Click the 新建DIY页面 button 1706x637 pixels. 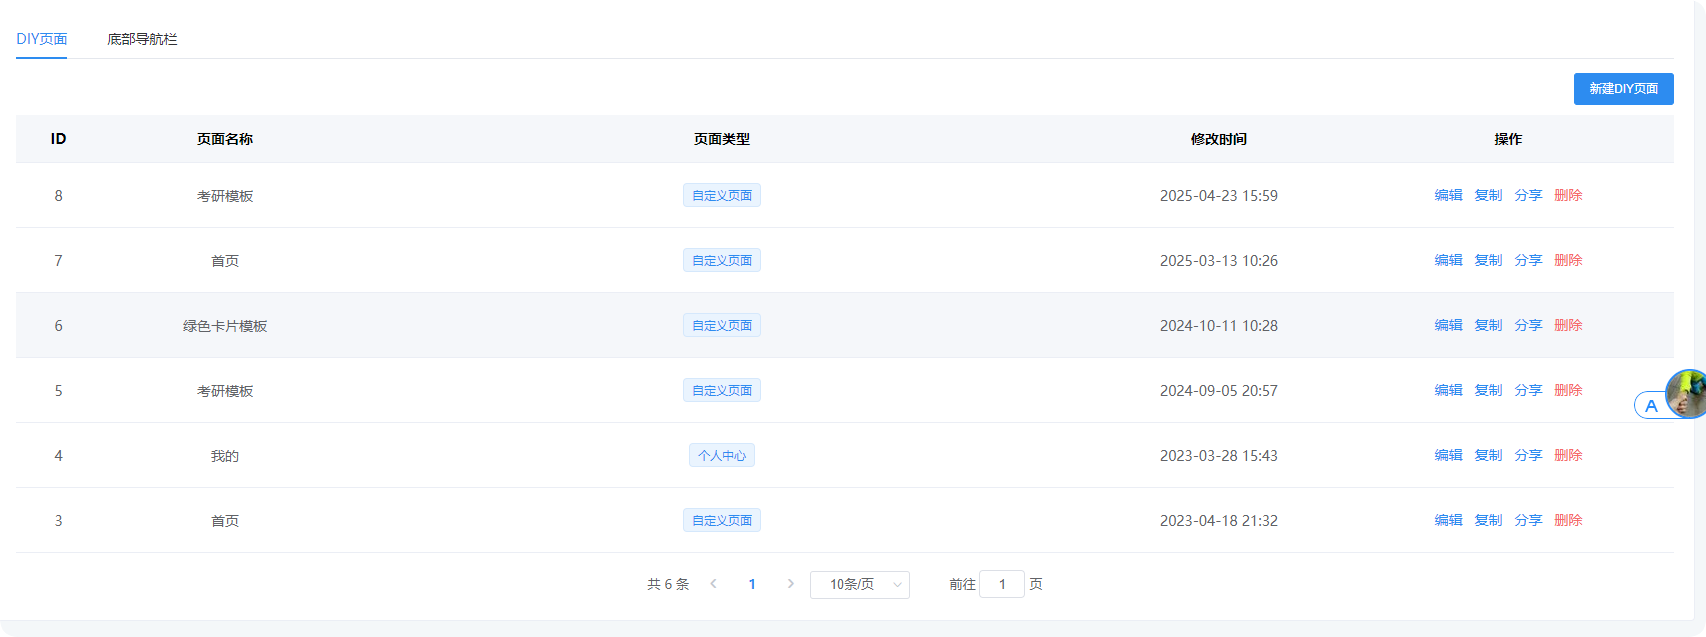1623,89
